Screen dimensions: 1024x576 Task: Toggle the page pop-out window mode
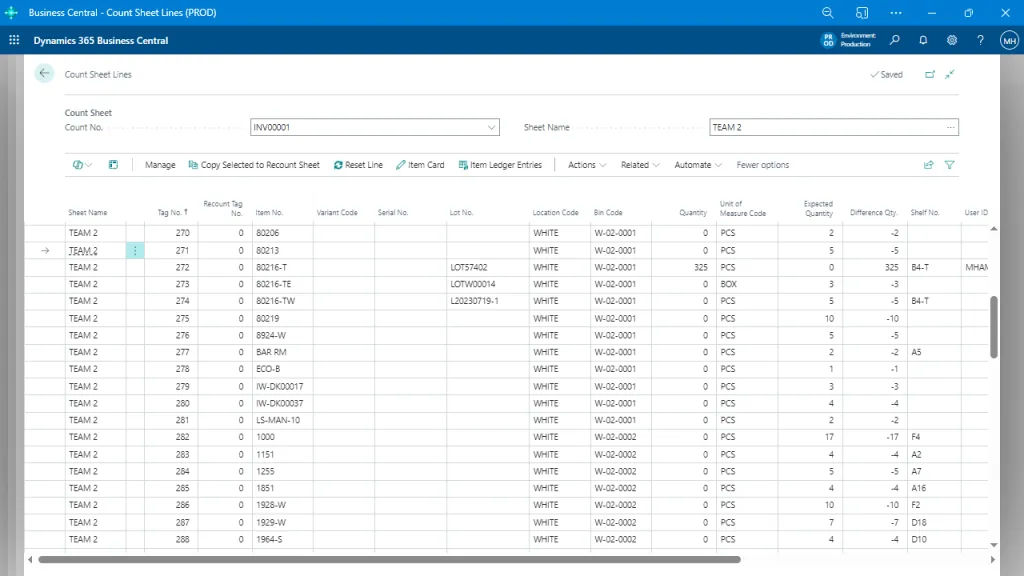(x=930, y=73)
